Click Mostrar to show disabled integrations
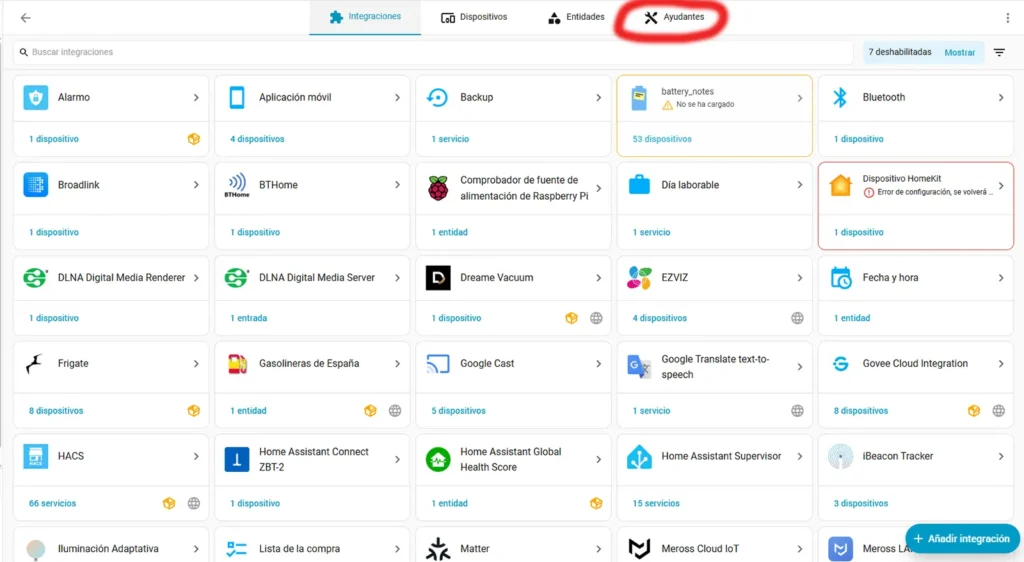The image size is (1024, 562). coord(959,52)
